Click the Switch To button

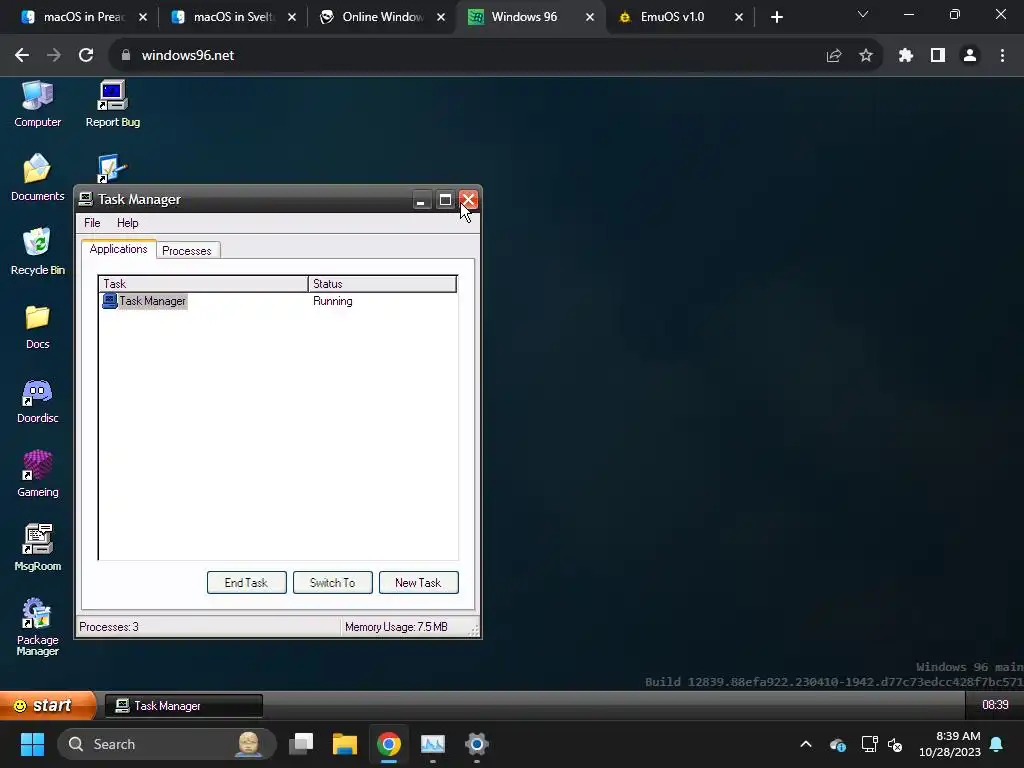[332, 583]
